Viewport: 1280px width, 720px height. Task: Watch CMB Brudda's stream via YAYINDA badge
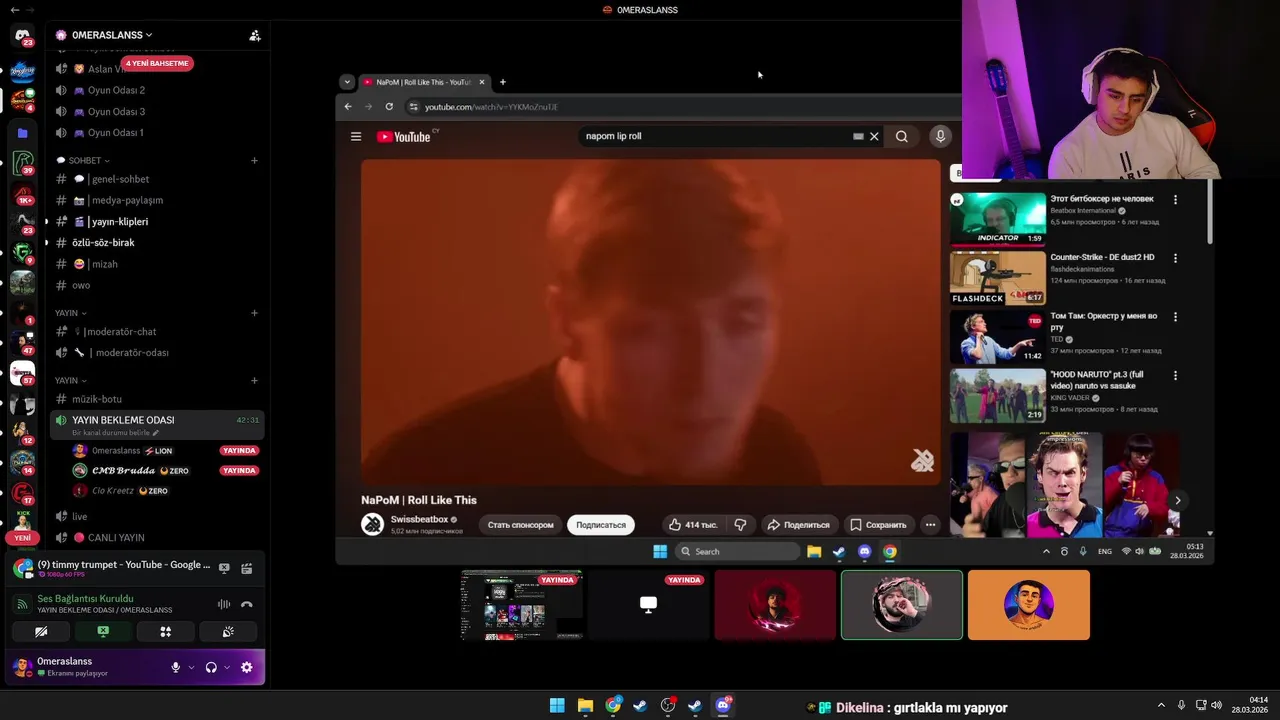(x=239, y=470)
